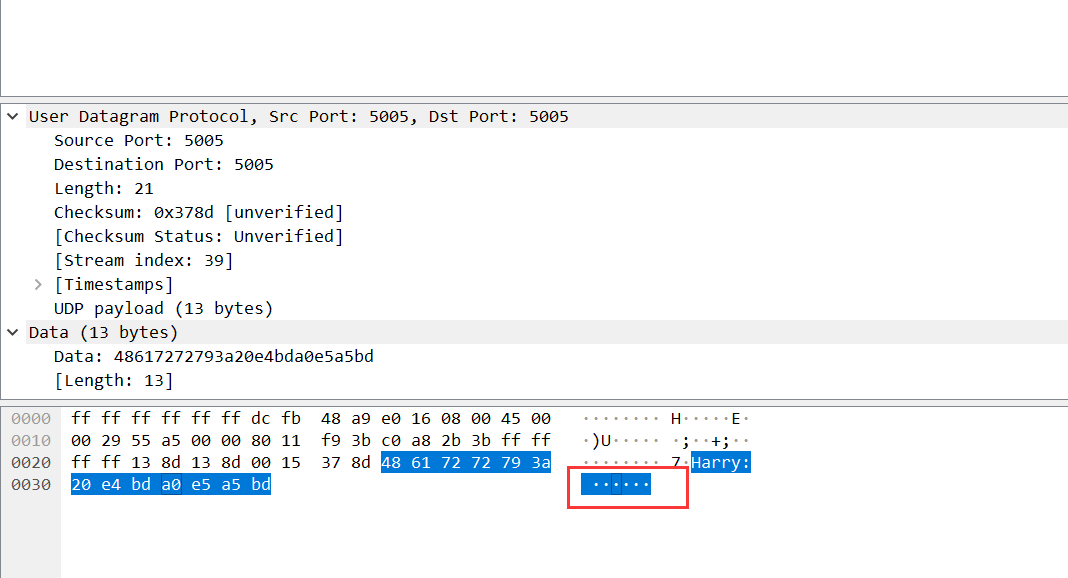Select the Data: 48617272793a20e4bda0e5a5bd line
The image size is (1068, 578).
(x=213, y=357)
